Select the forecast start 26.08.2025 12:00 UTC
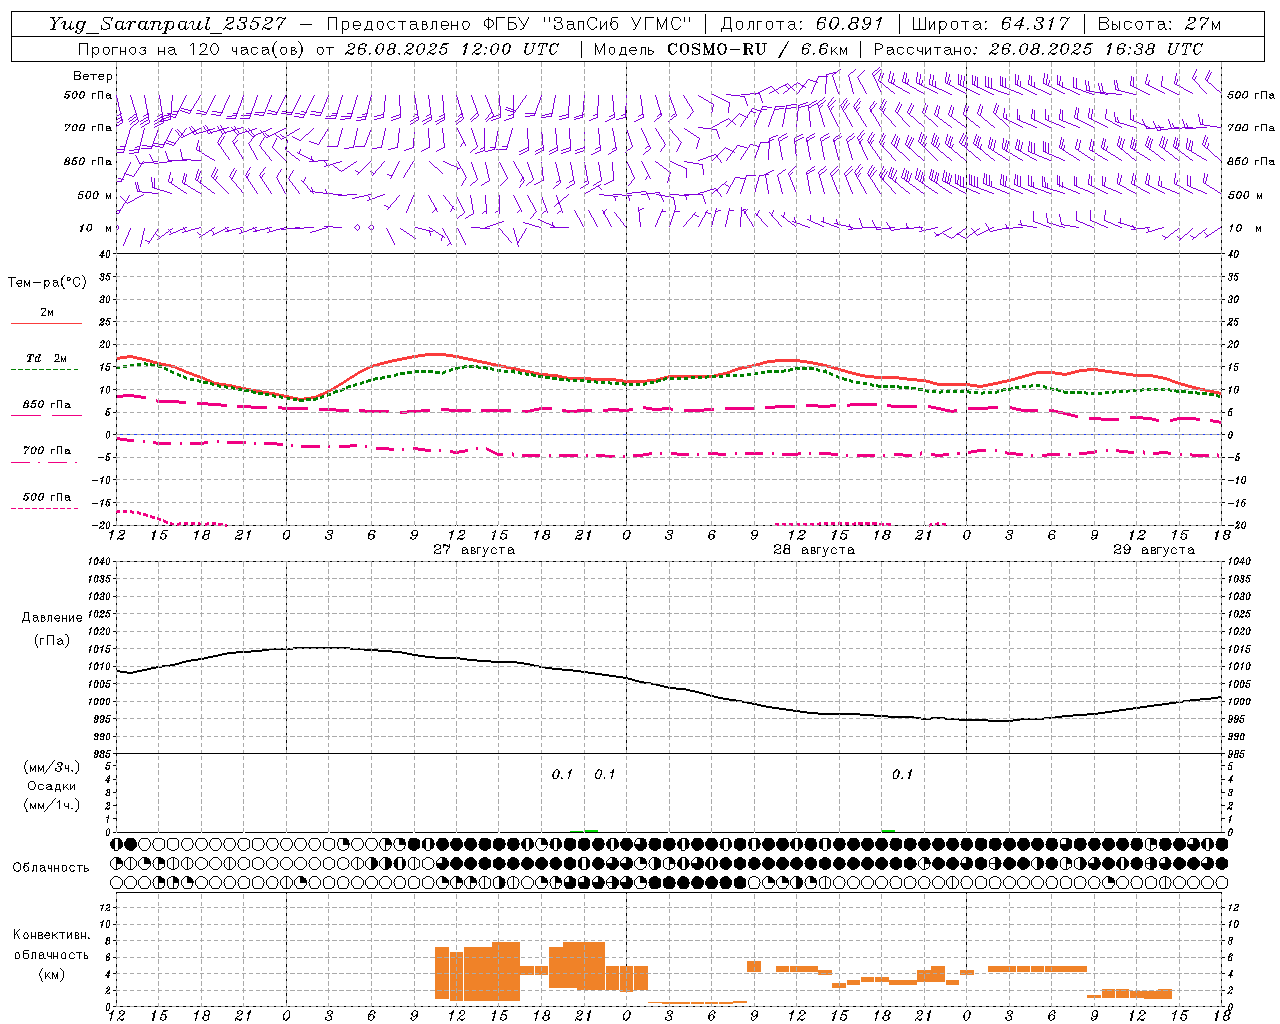Viewport: 1280px width, 1024px height. click(x=452, y=49)
